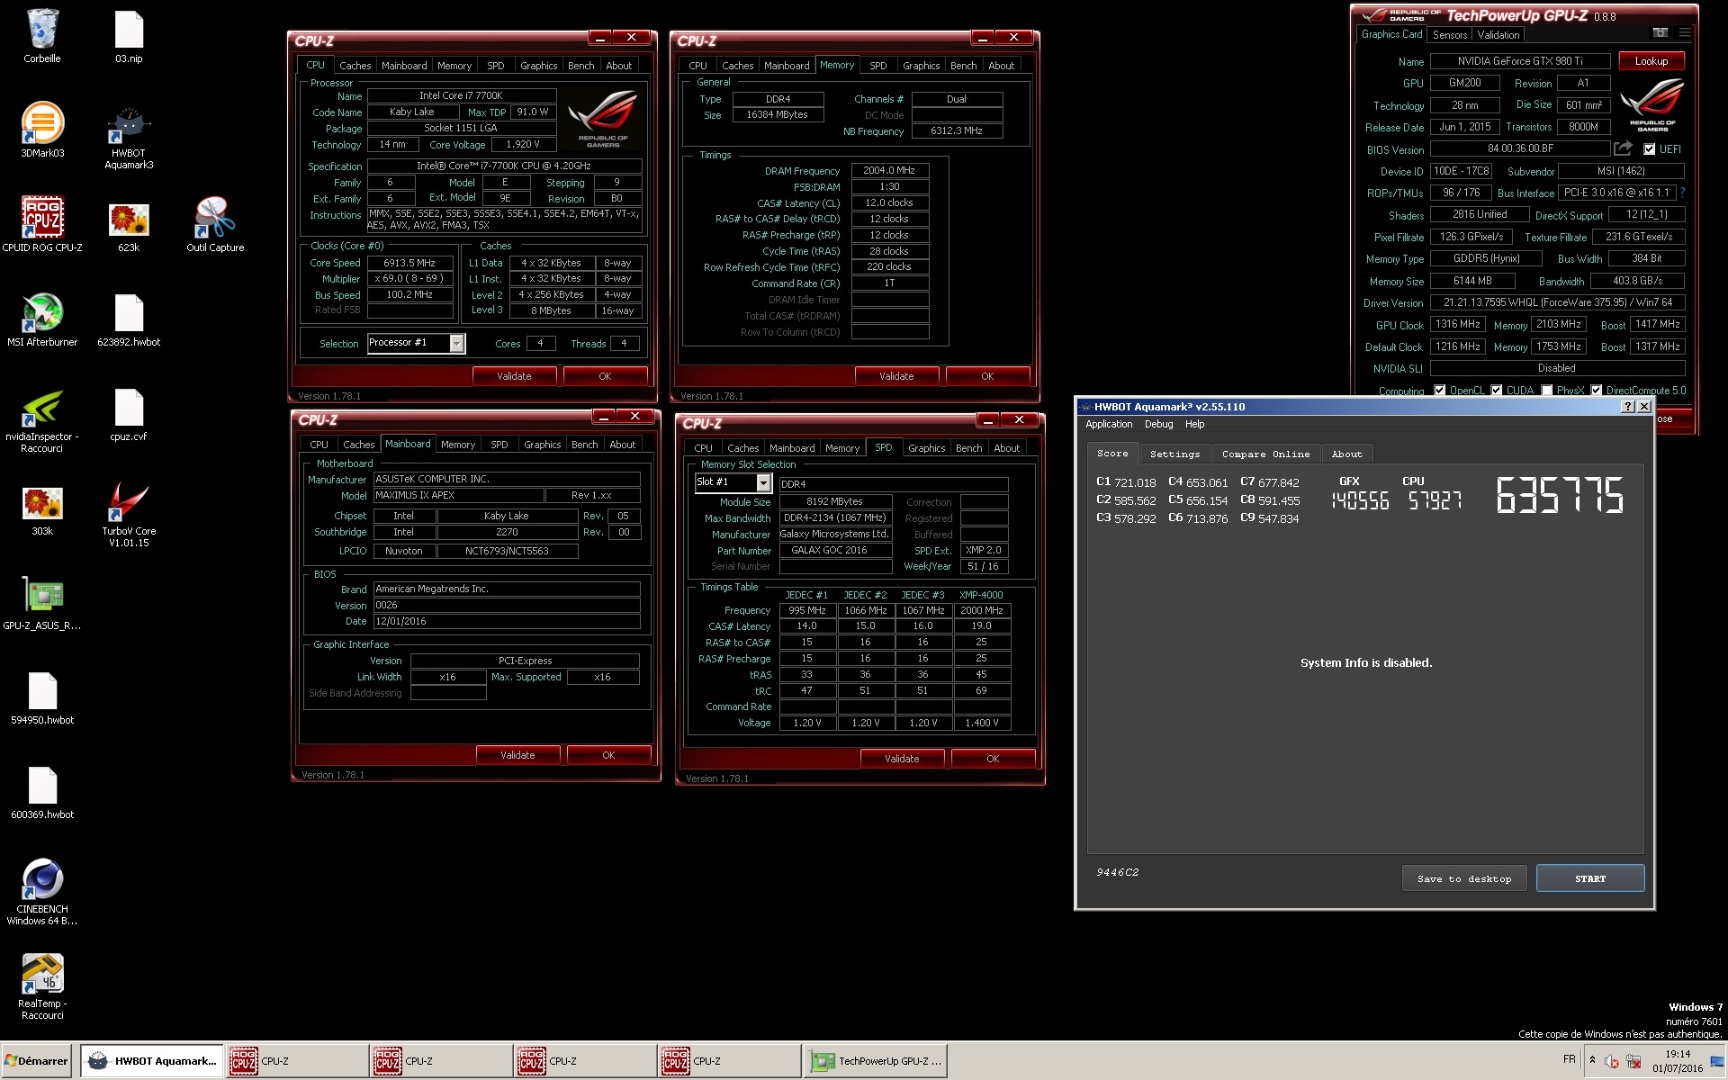
Task: Open the Debug menu in Aquamark
Action: click(1158, 424)
